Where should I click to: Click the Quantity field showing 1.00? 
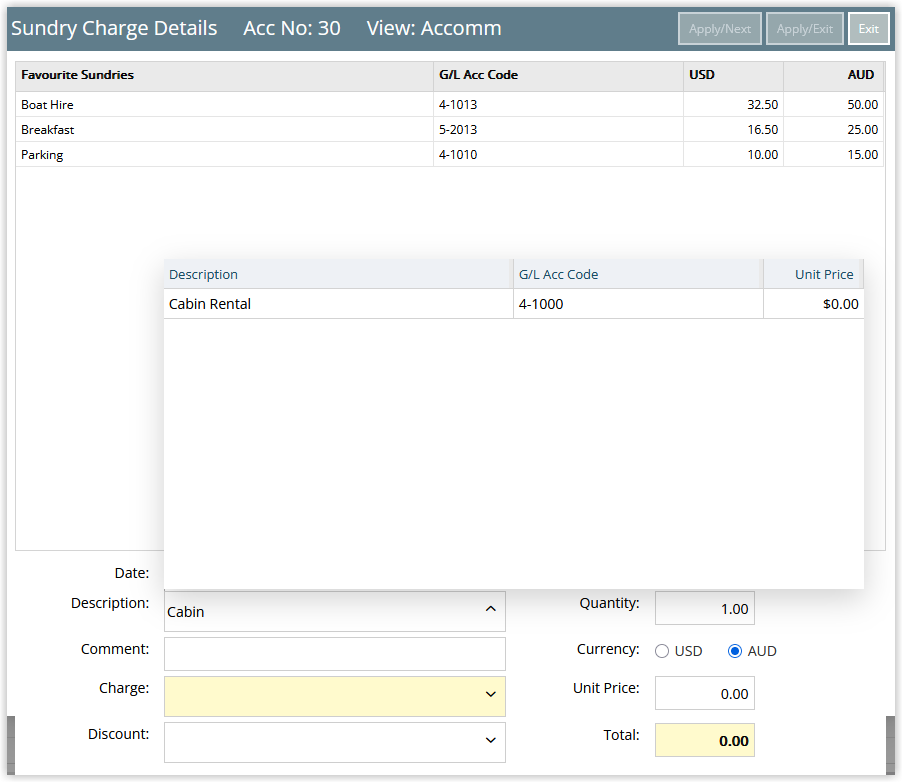705,609
